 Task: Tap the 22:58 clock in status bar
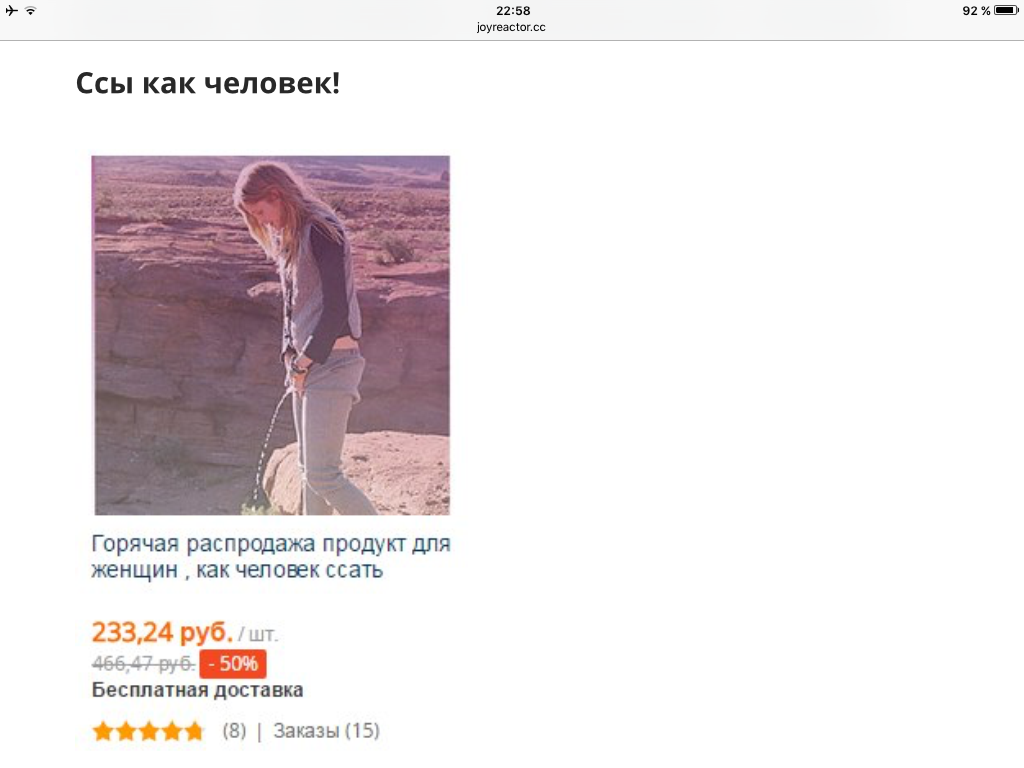513,10
